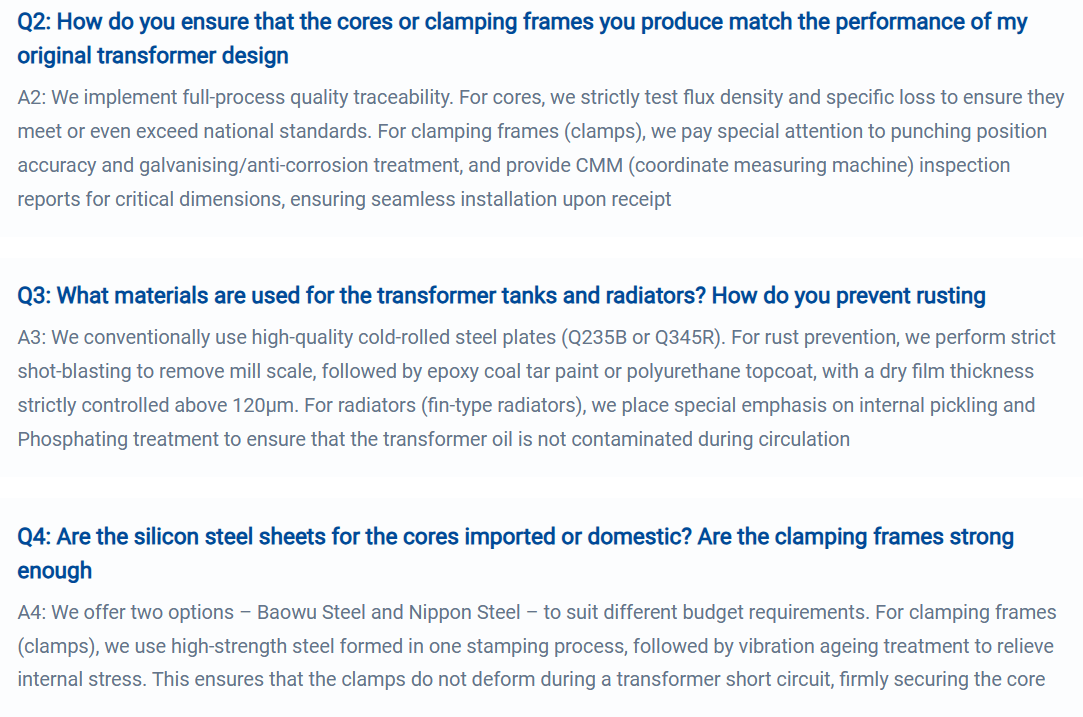Toggle the Q4 silicon steel sheets question
The width and height of the screenshot is (1083, 717).
click(515, 553)
